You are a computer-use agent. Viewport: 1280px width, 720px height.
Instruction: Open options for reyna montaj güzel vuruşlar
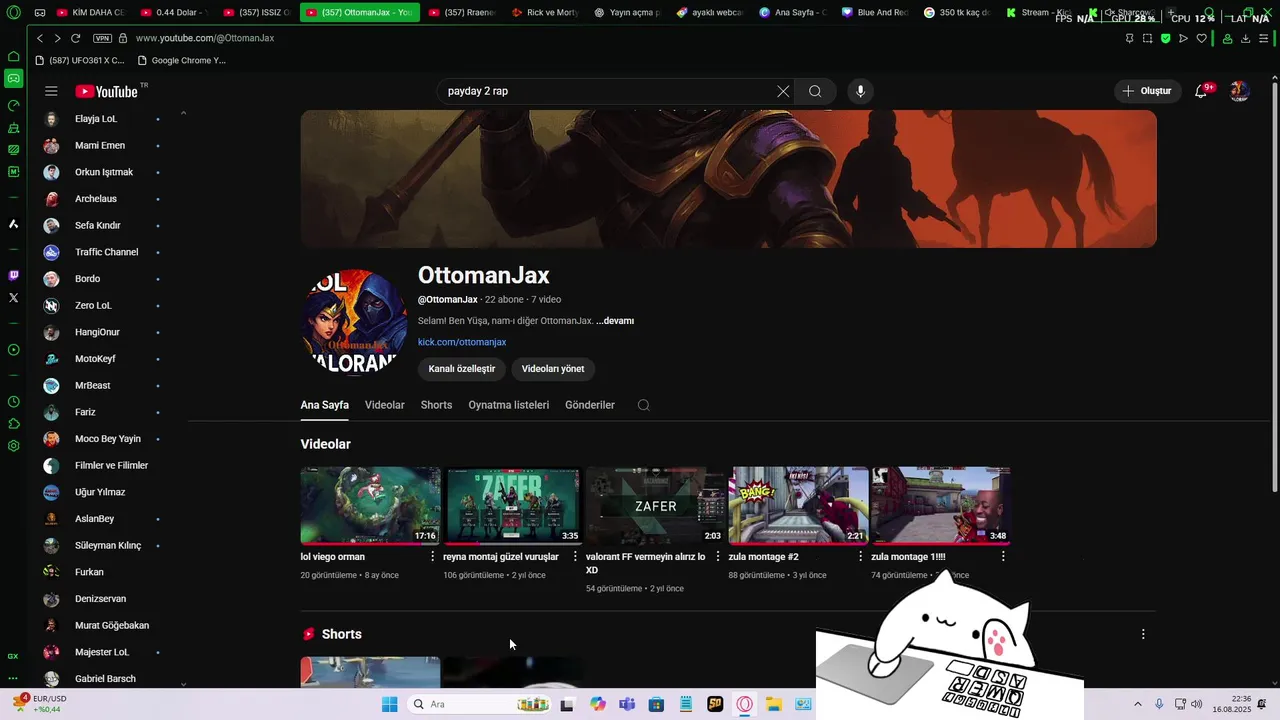(x=575, y=556)
